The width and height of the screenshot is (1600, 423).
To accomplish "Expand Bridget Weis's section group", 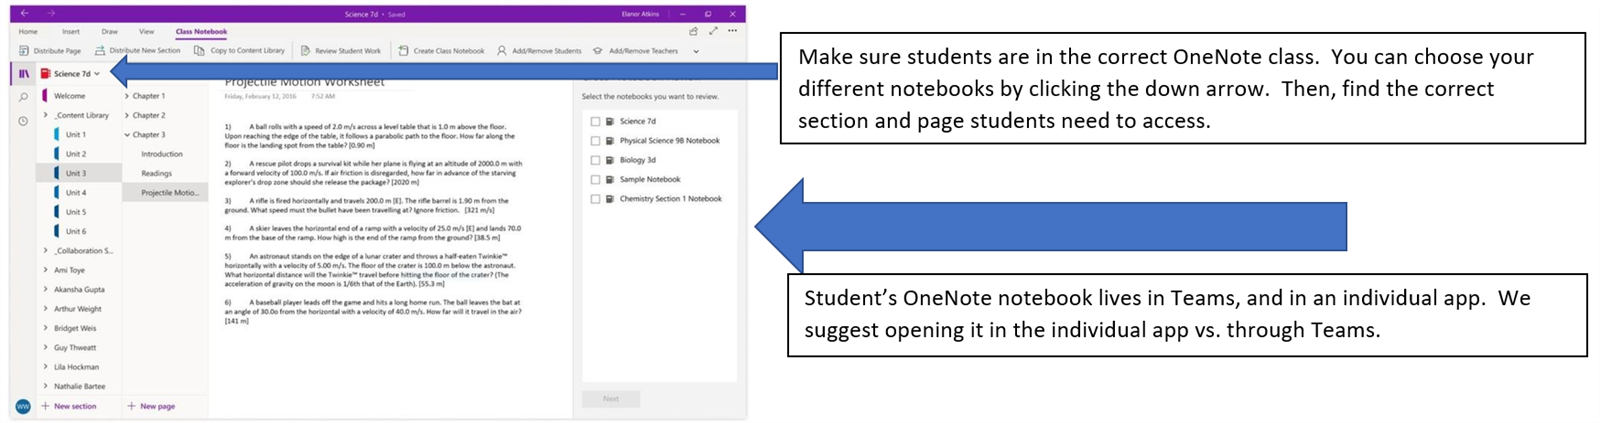I will [46, 328].
